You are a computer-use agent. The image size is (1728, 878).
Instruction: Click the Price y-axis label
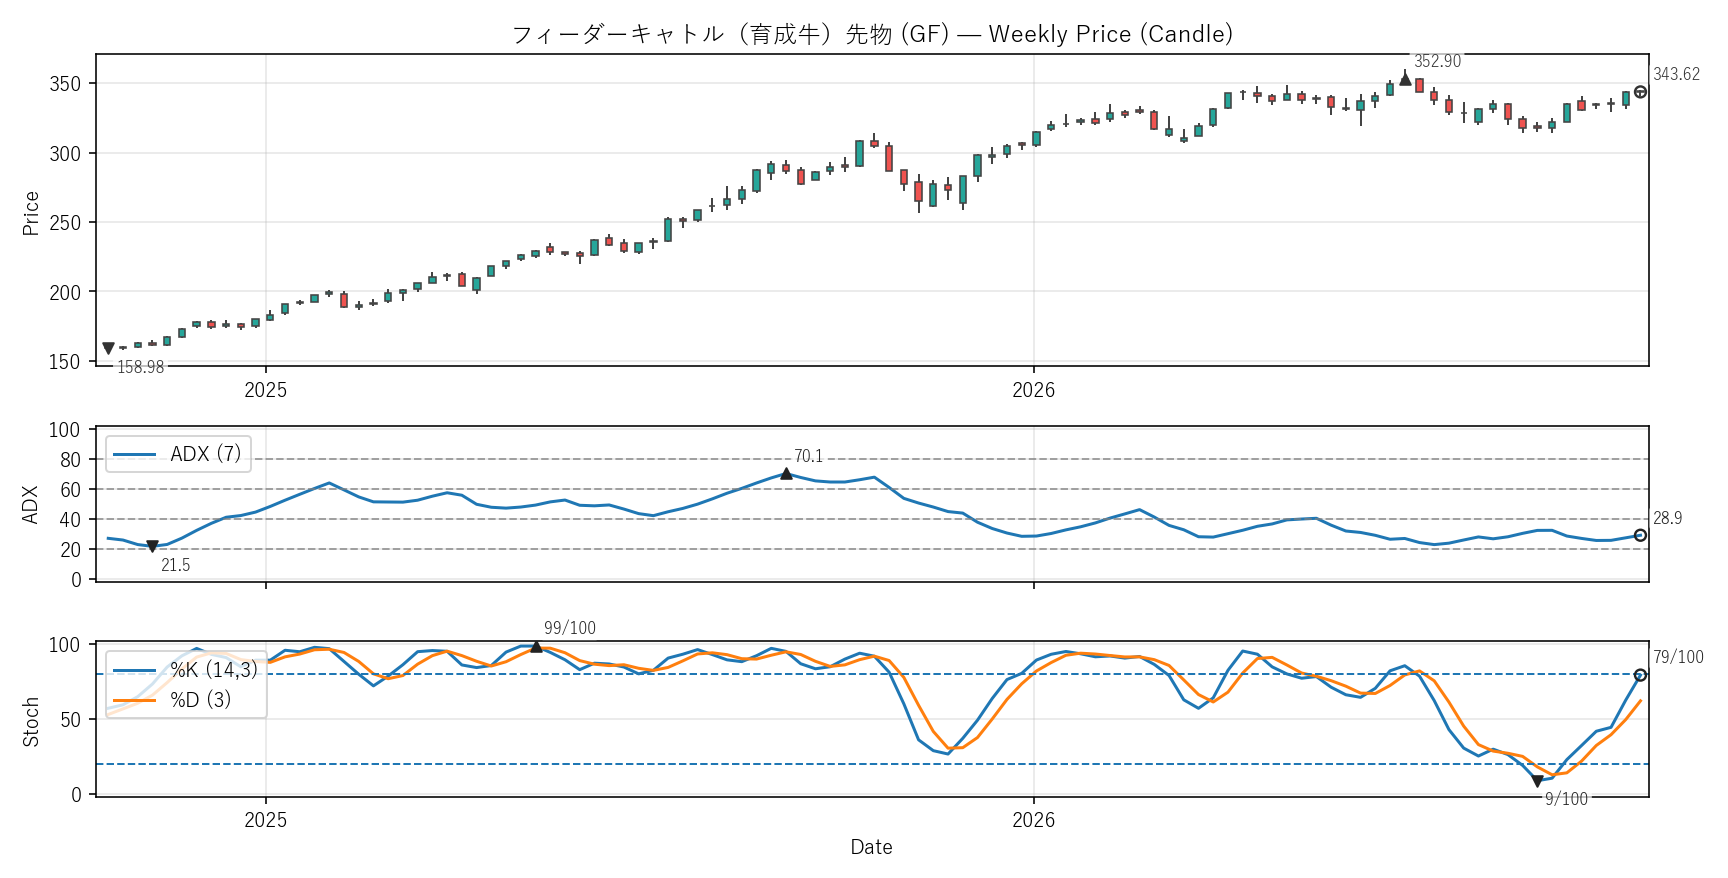[x=31, y=213]
